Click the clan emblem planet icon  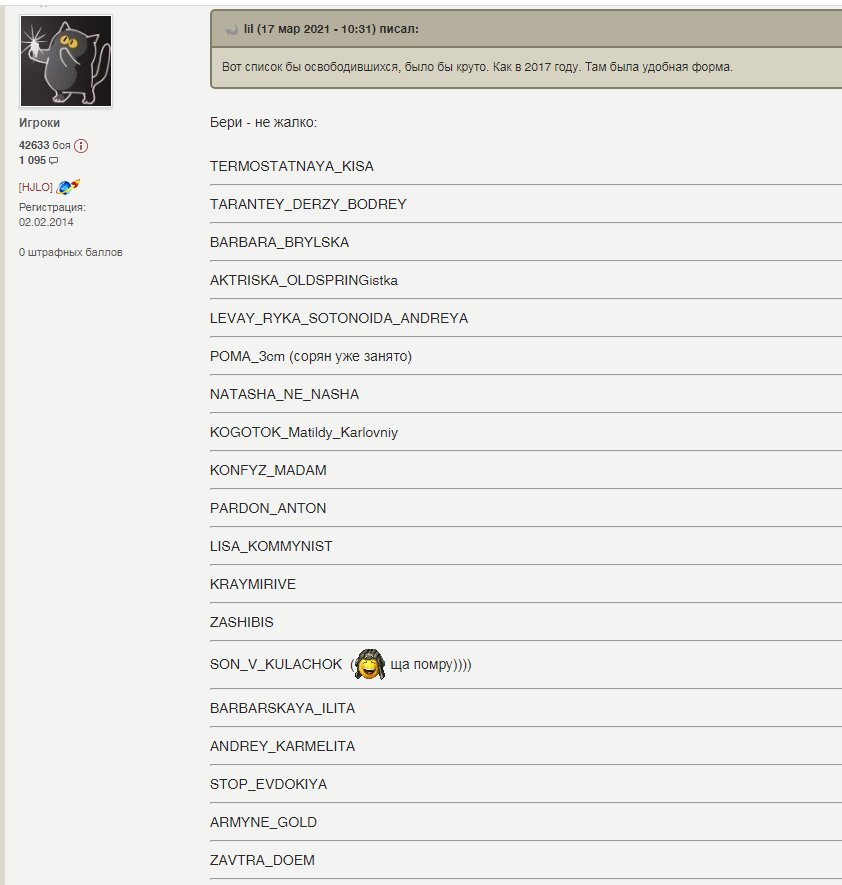pos(68,187)
